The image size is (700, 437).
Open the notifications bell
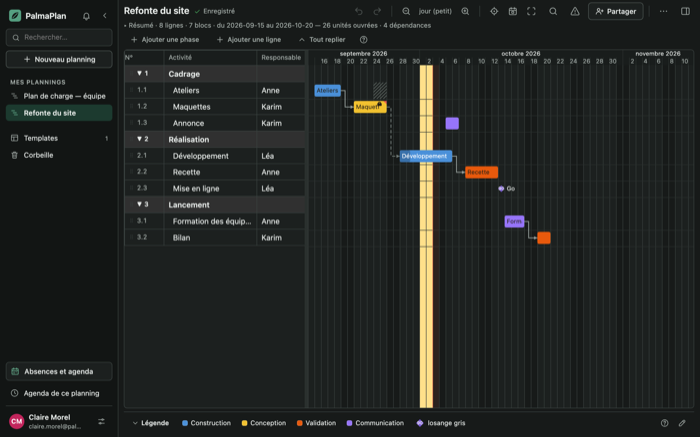pos(86,16)
